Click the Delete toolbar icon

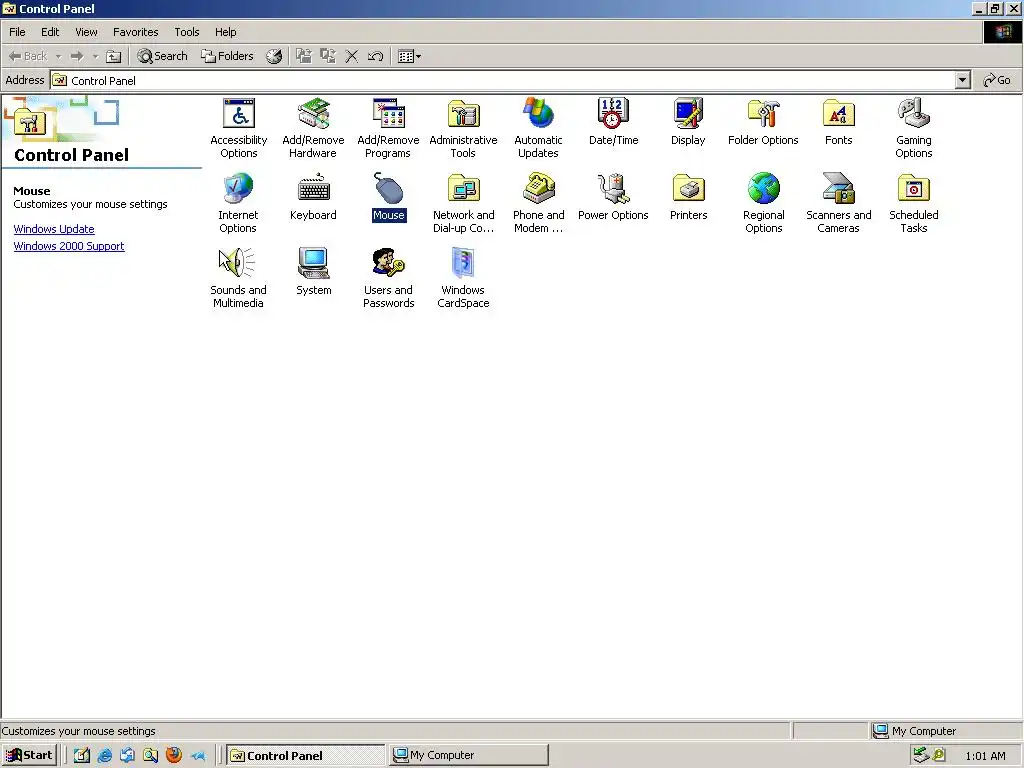coord(351,56)
